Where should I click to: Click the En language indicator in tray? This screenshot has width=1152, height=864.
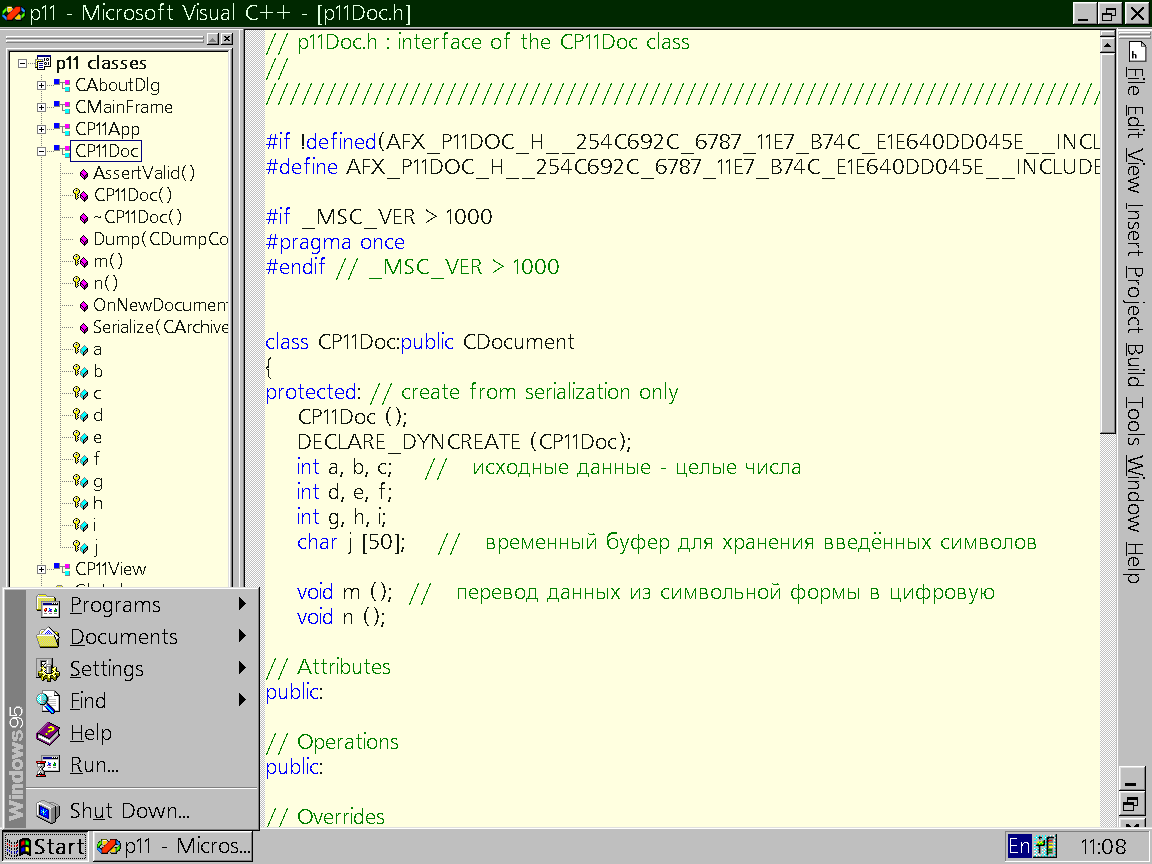(1019, 846)
